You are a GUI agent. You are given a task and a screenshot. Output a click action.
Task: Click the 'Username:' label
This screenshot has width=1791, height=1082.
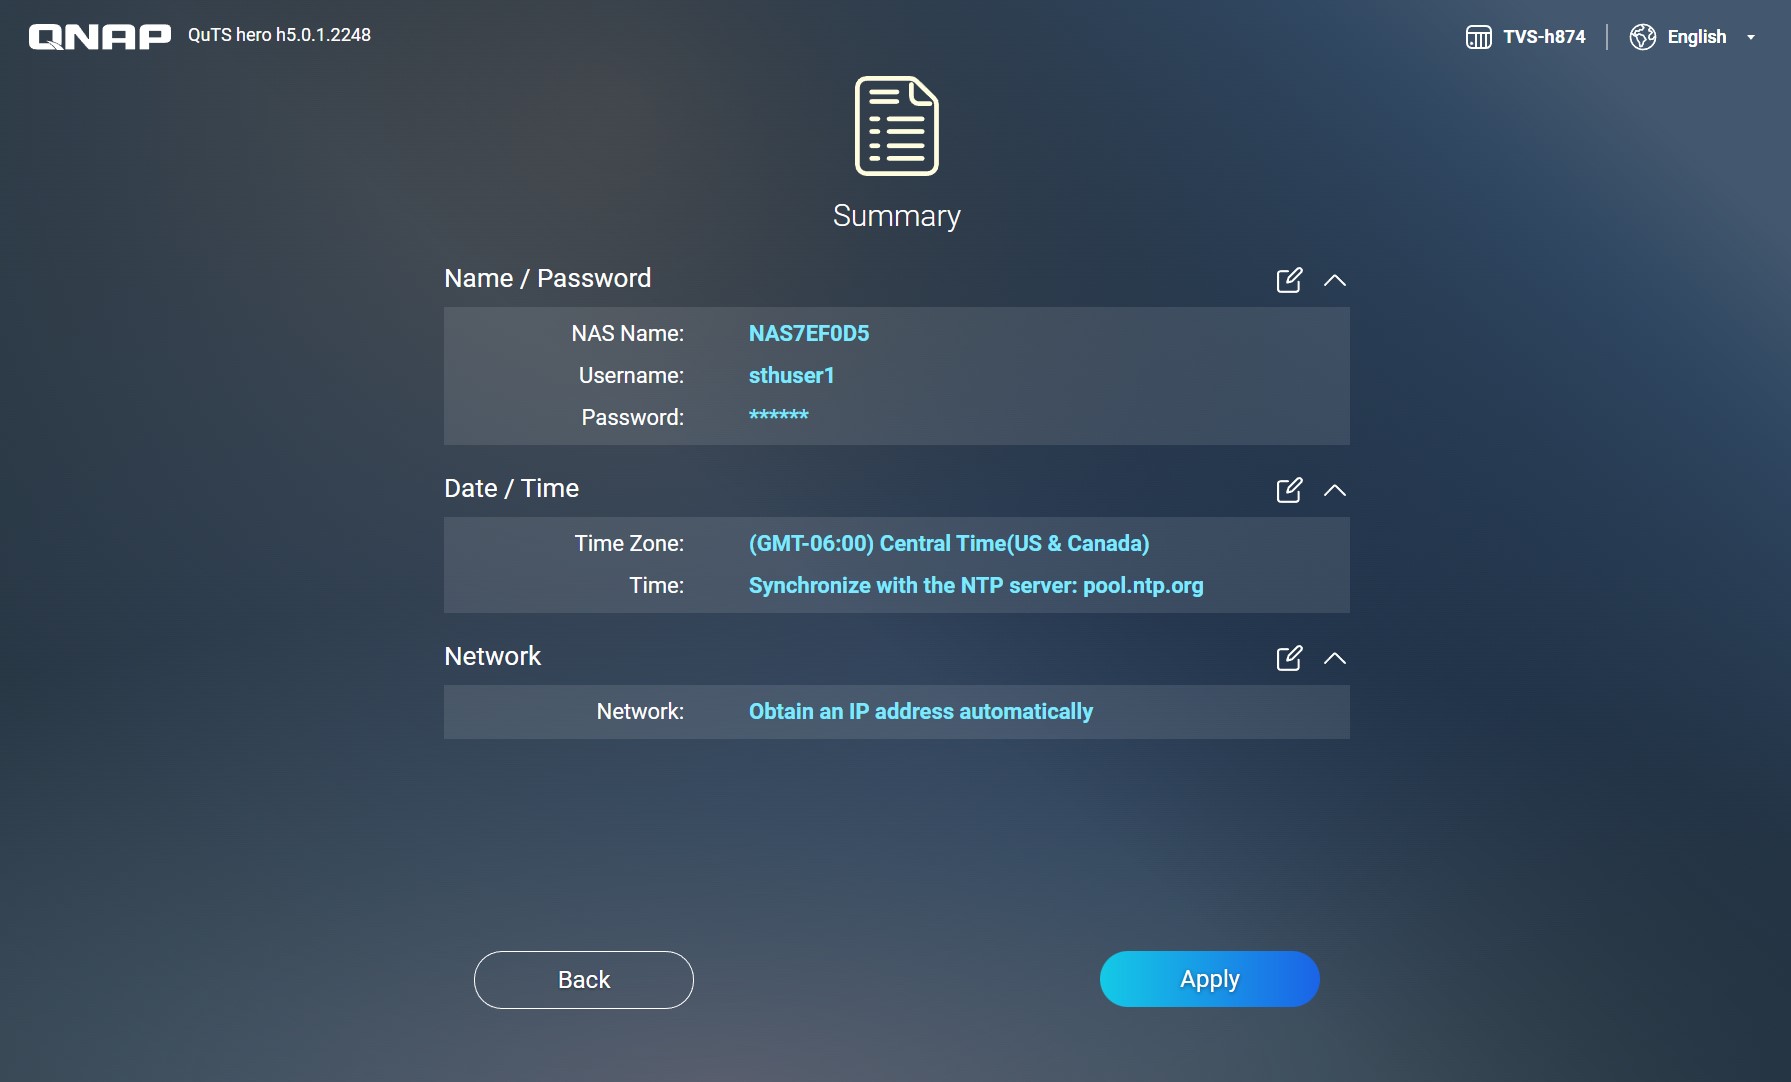click(x=632, y=376)
